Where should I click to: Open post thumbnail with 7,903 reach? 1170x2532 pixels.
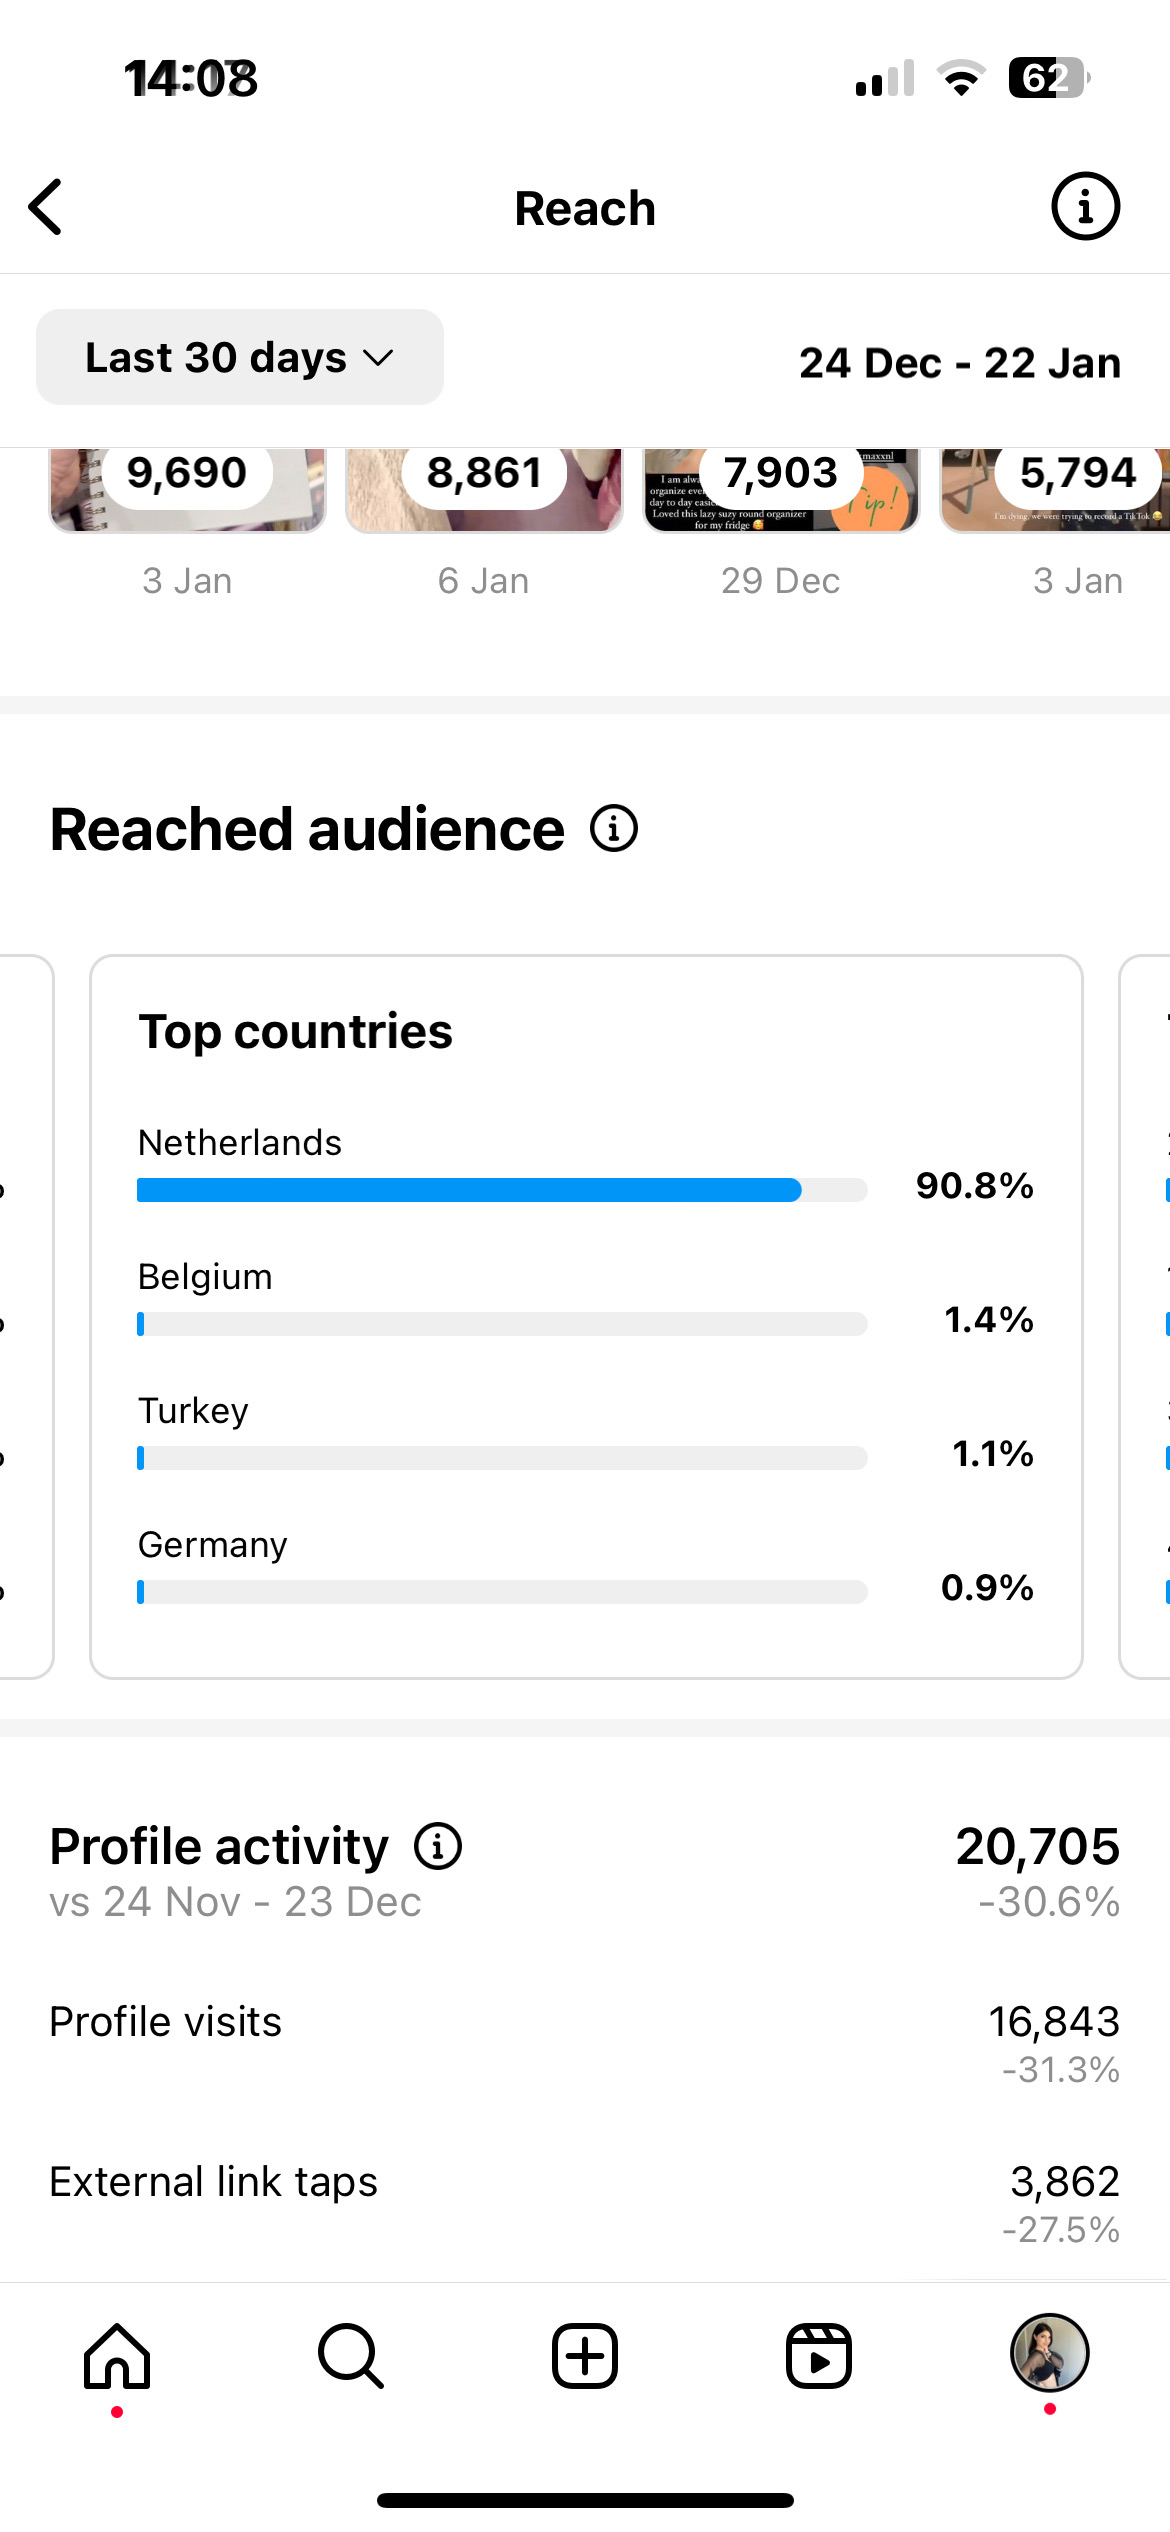[x=781, y=490]
